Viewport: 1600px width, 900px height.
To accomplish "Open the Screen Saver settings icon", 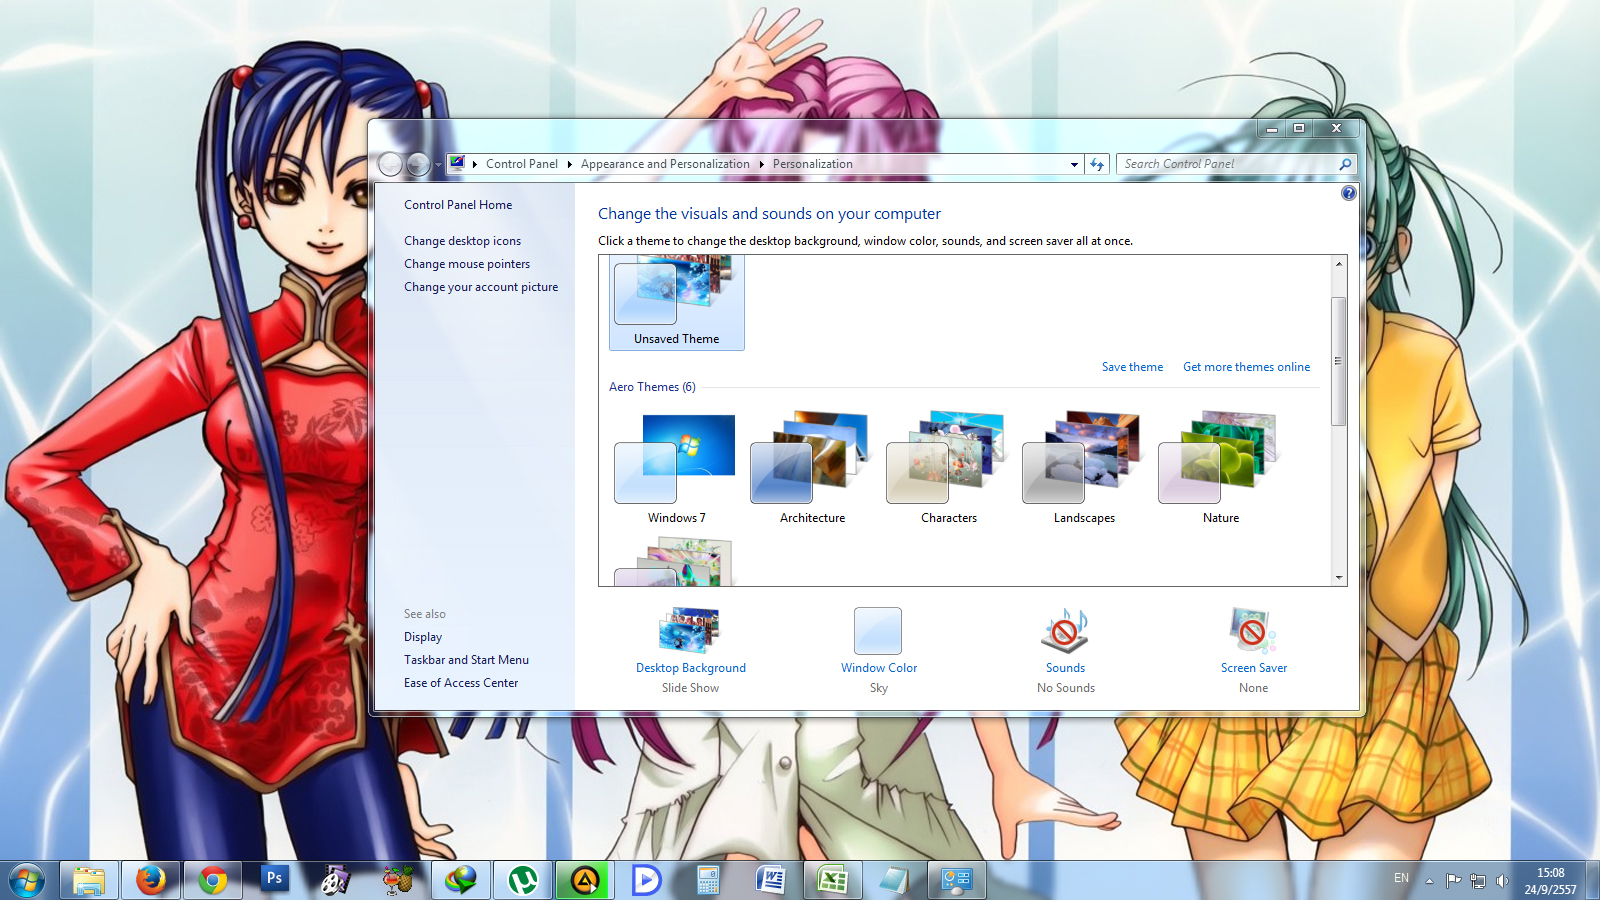I will (1253, 631).
